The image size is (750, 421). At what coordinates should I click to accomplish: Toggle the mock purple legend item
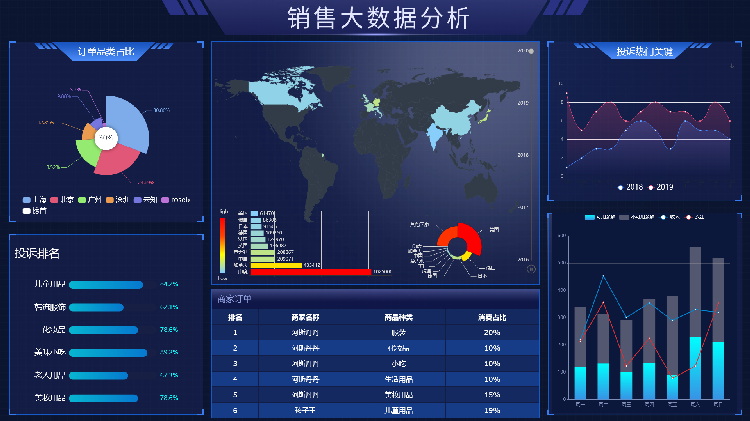coord(176,199)
